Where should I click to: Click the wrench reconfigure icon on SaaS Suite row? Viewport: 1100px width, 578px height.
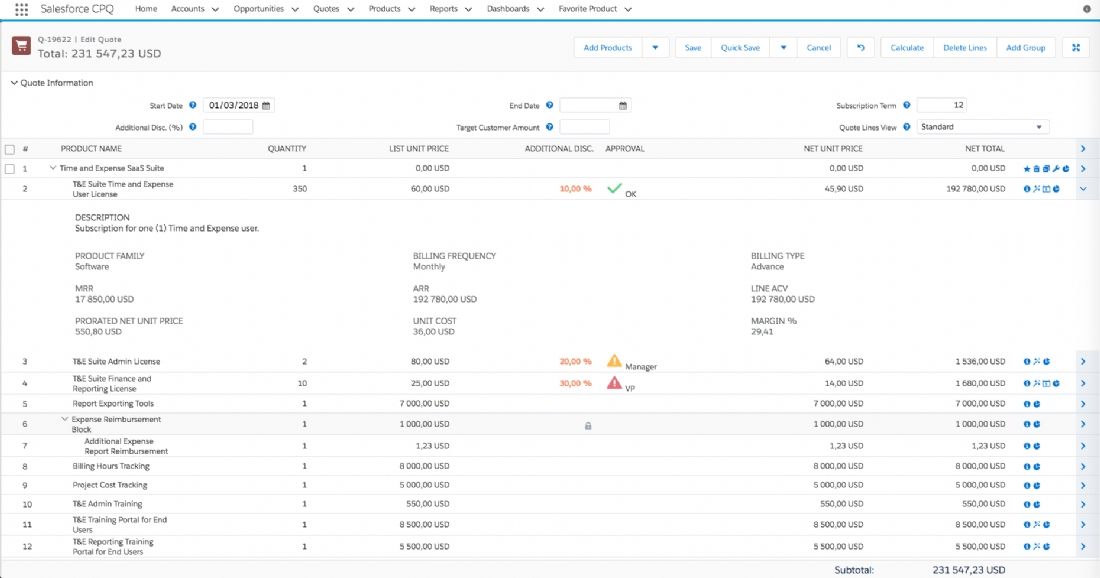(1056, 169)
